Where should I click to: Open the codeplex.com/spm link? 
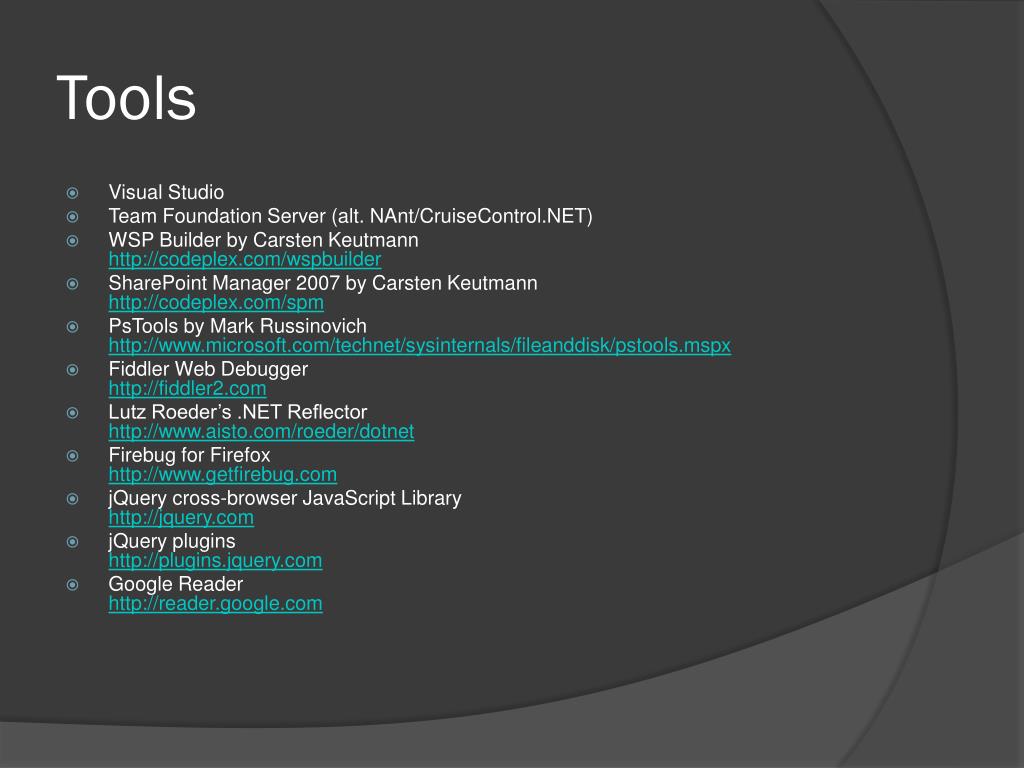coord(216,302)
